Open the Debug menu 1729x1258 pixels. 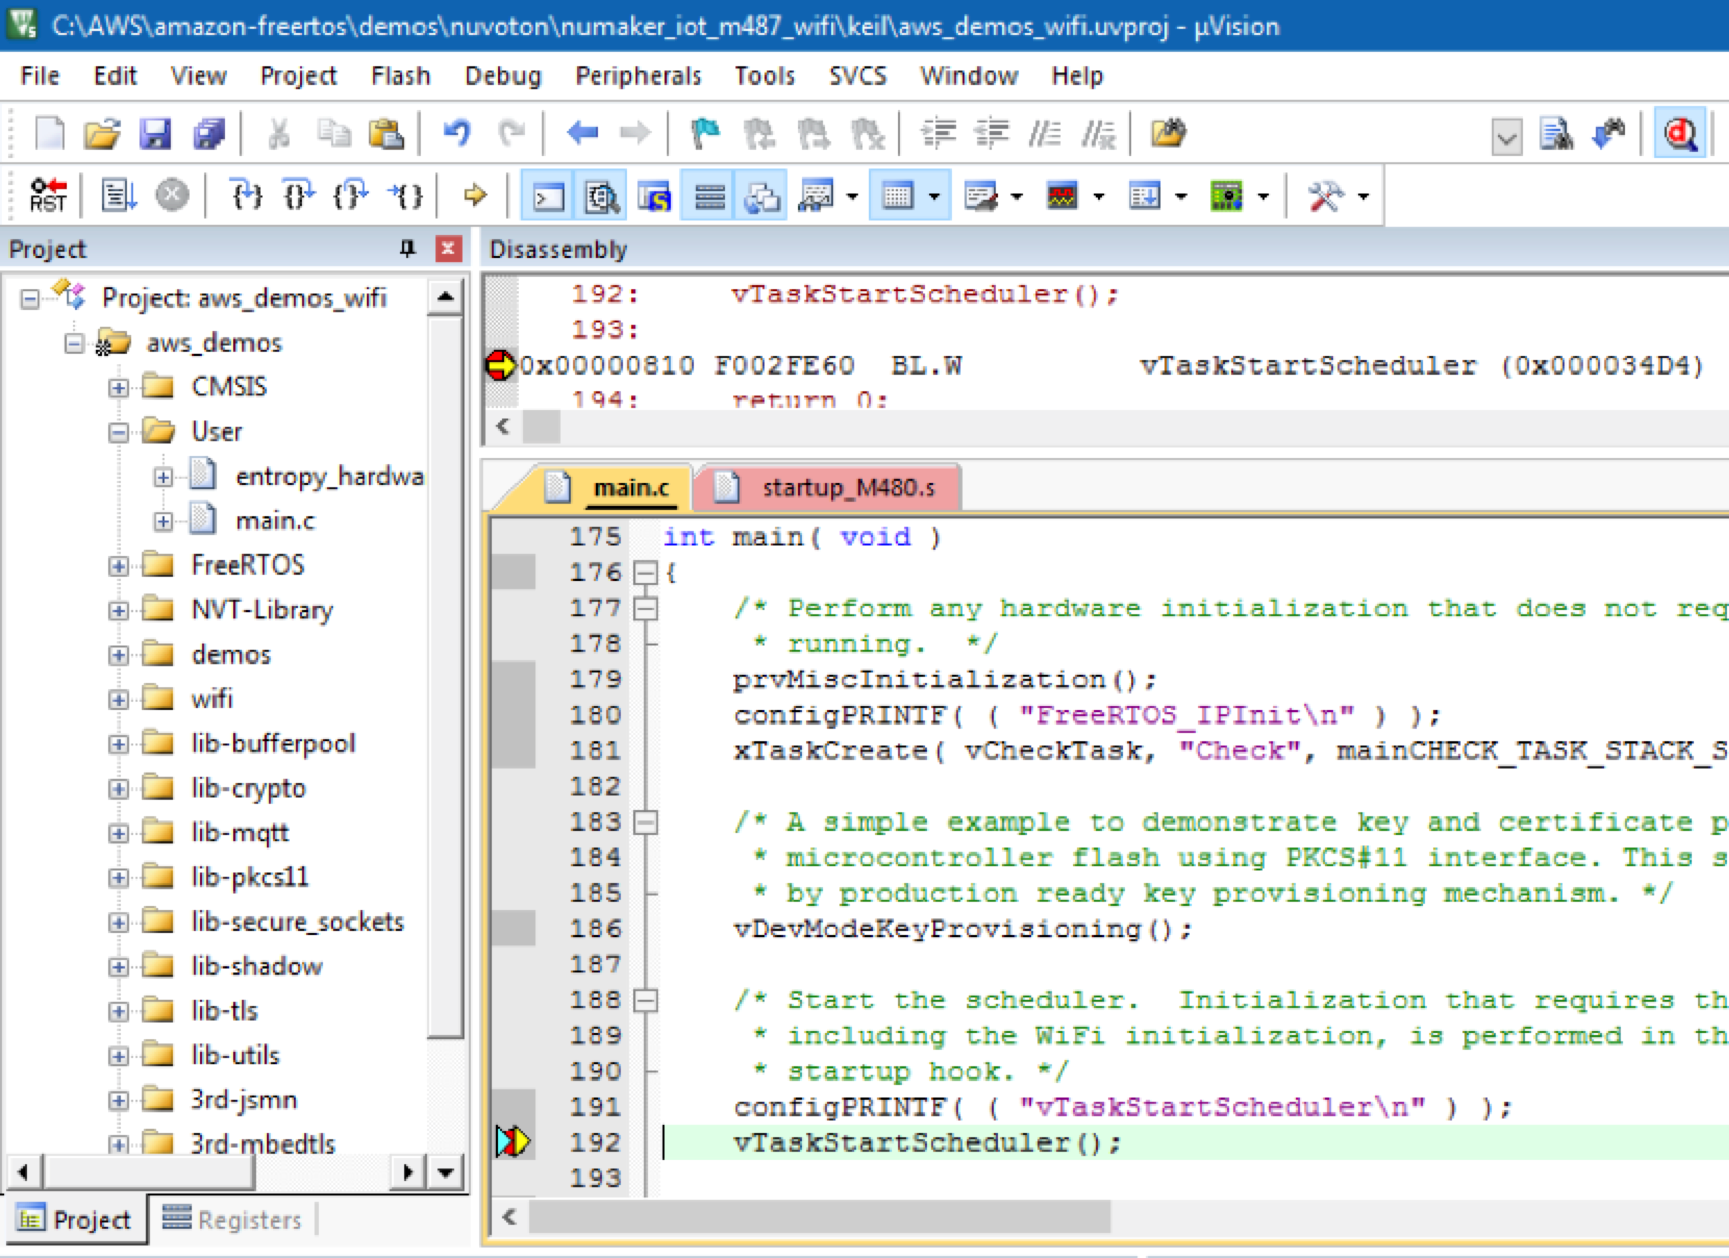[x=503, y=75]
